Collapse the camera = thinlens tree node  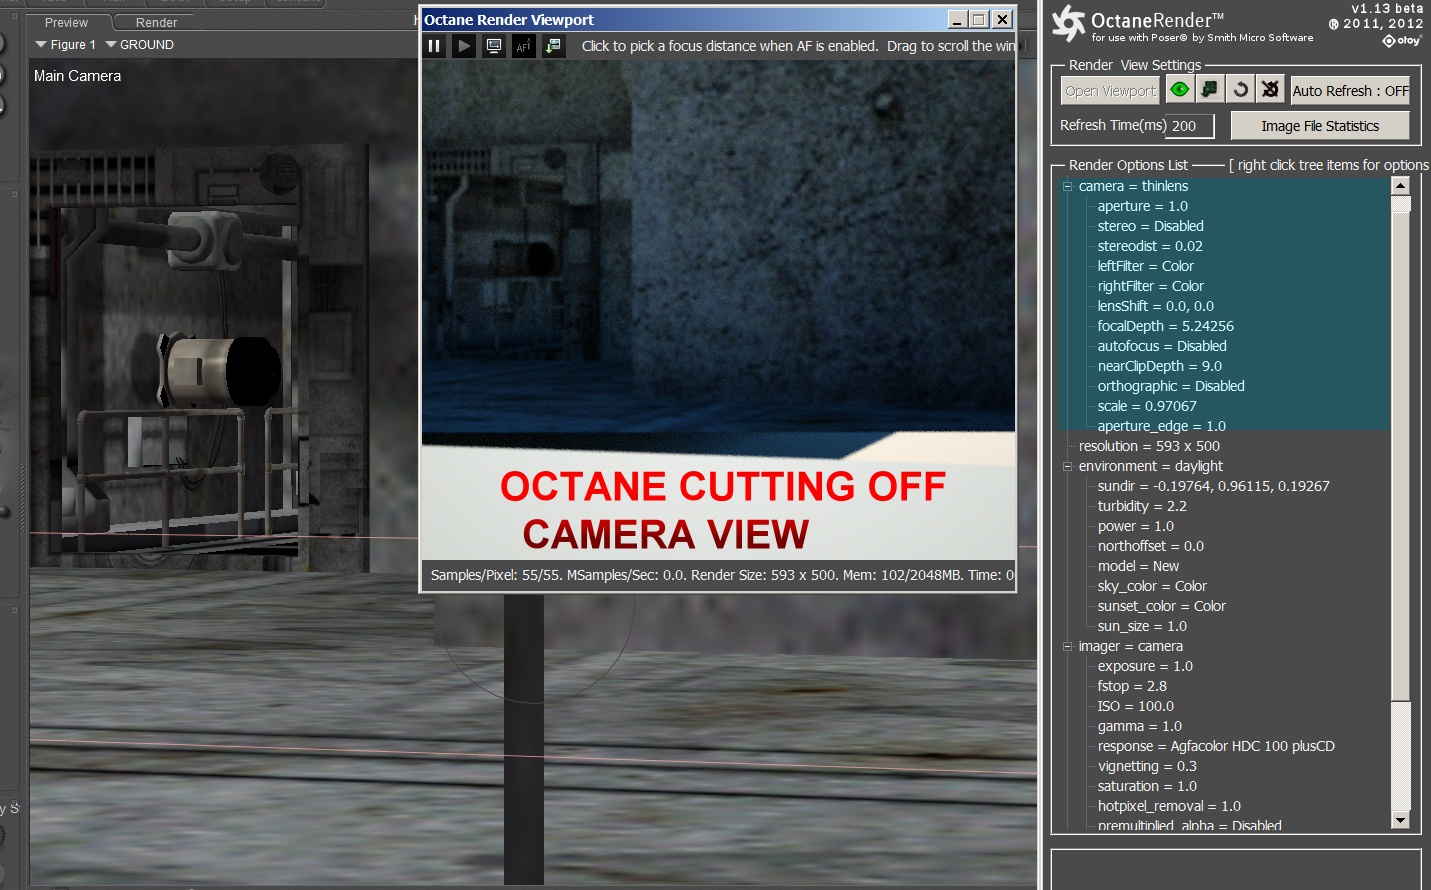pos(1067,186)
